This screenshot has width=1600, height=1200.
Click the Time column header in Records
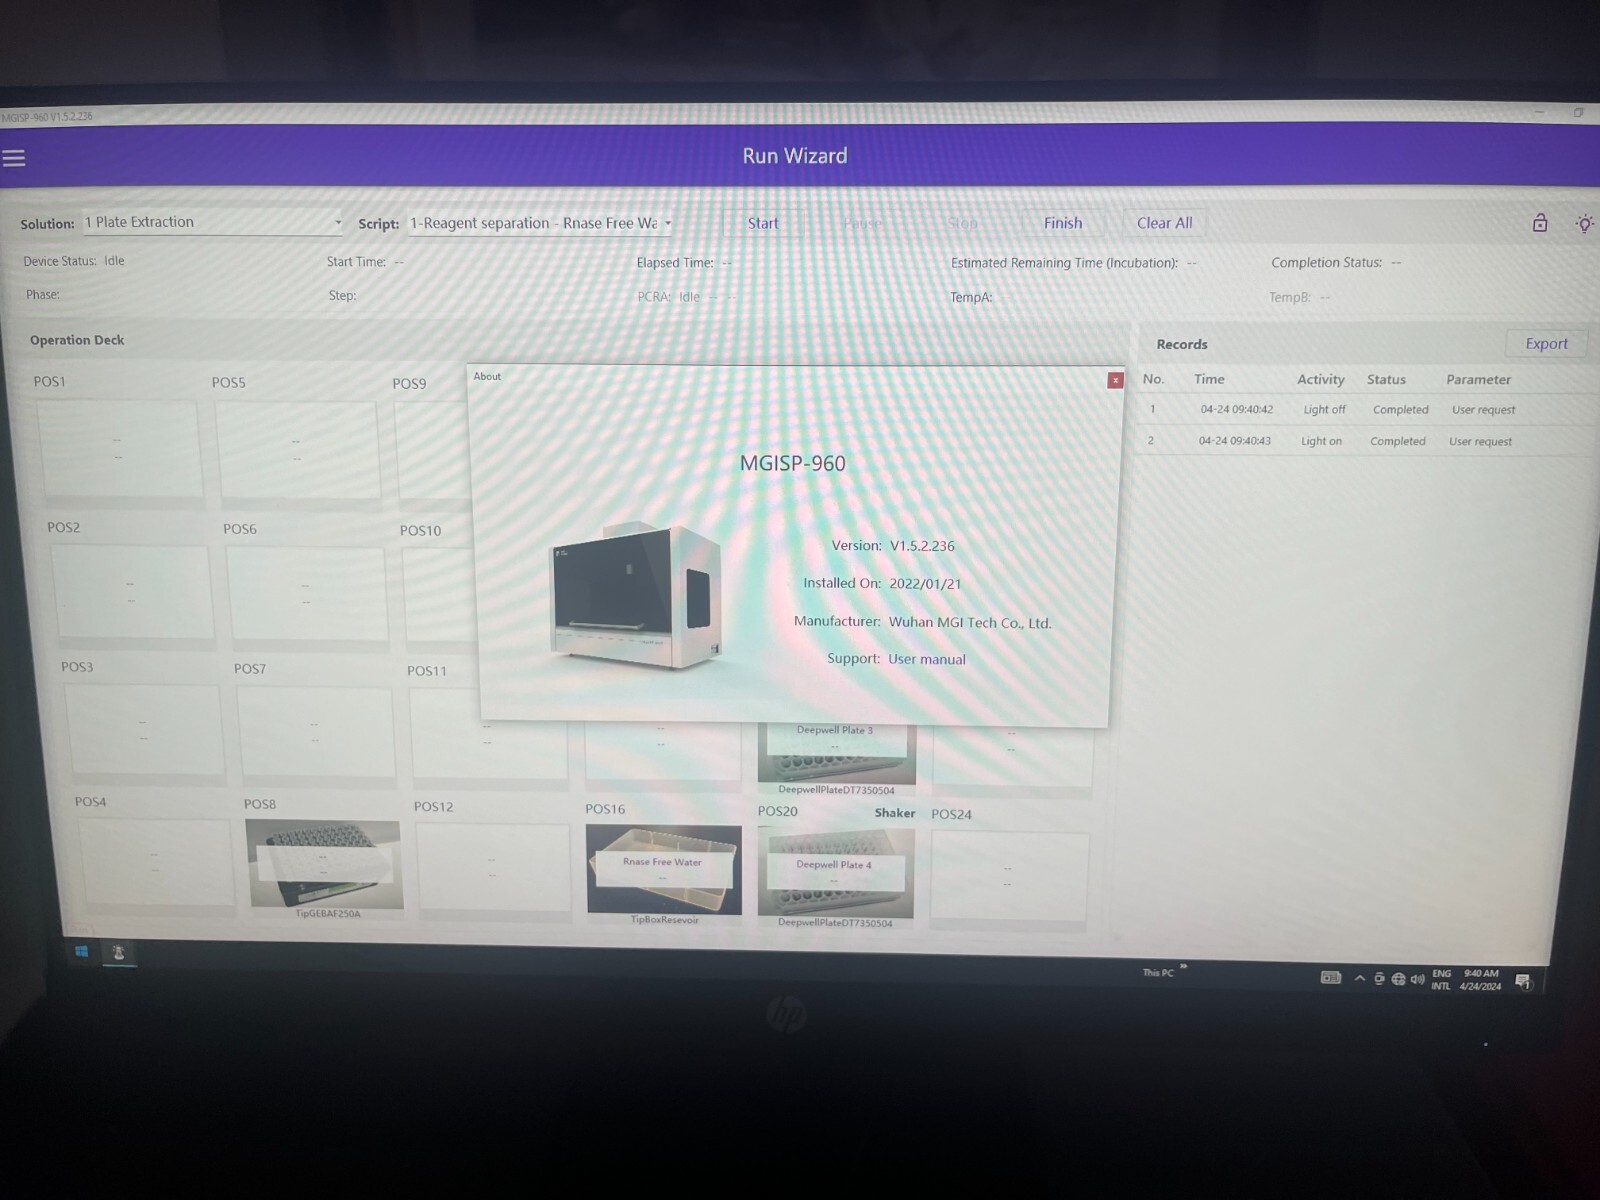click(x=1209, y=379)
